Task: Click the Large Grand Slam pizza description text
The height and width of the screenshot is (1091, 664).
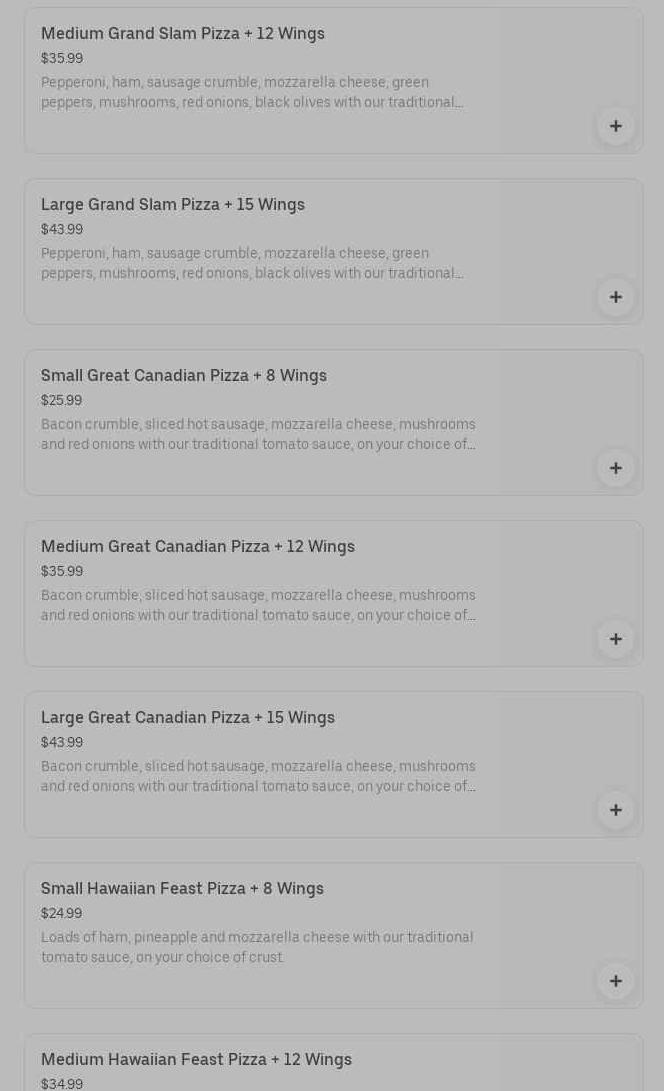Action: coord(252,264)
